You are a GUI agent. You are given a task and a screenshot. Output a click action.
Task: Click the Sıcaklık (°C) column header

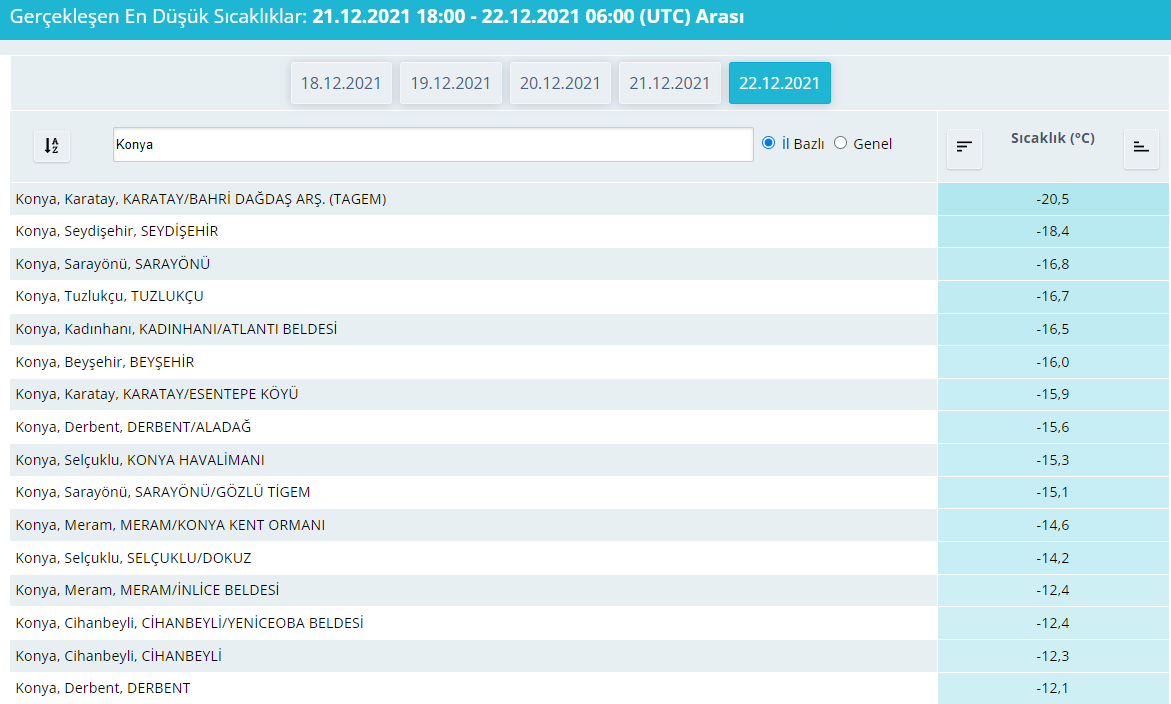coord(1052,138)
